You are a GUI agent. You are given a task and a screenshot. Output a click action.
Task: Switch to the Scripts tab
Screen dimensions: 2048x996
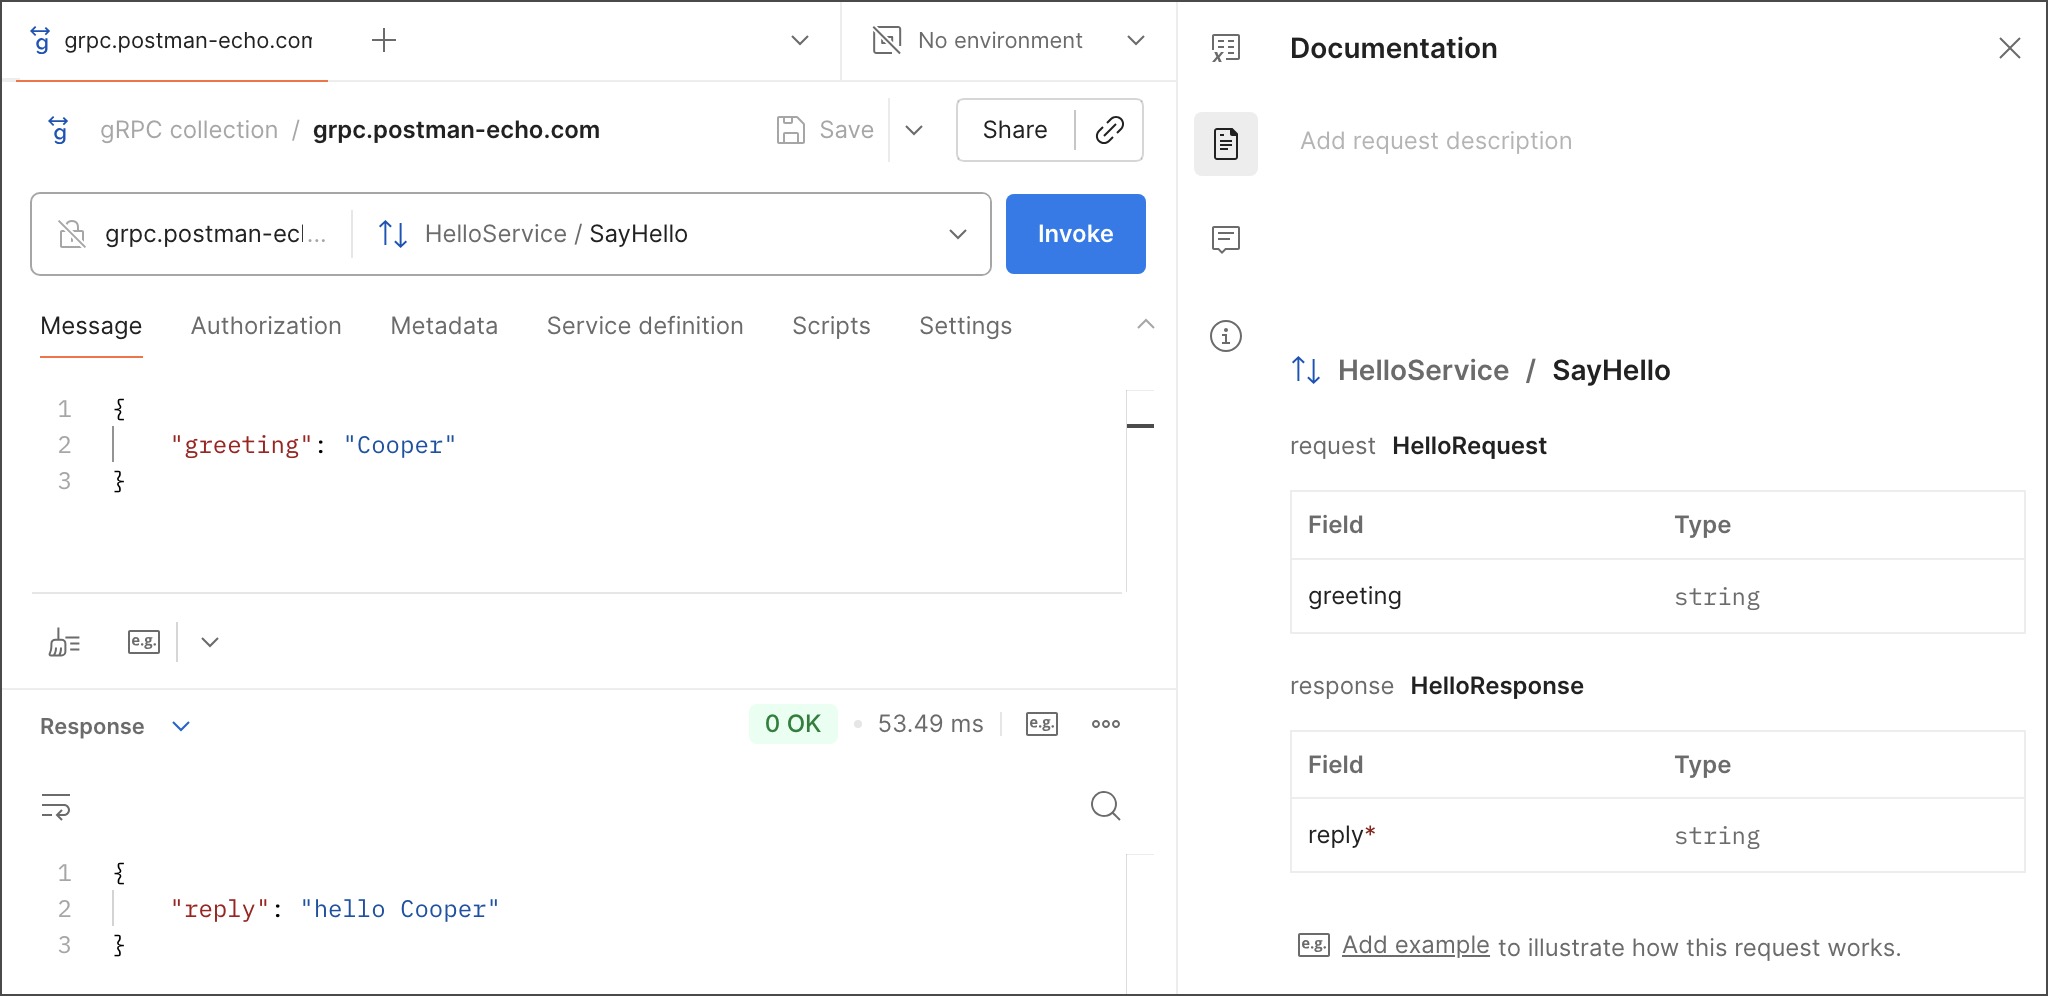point(831,326)
